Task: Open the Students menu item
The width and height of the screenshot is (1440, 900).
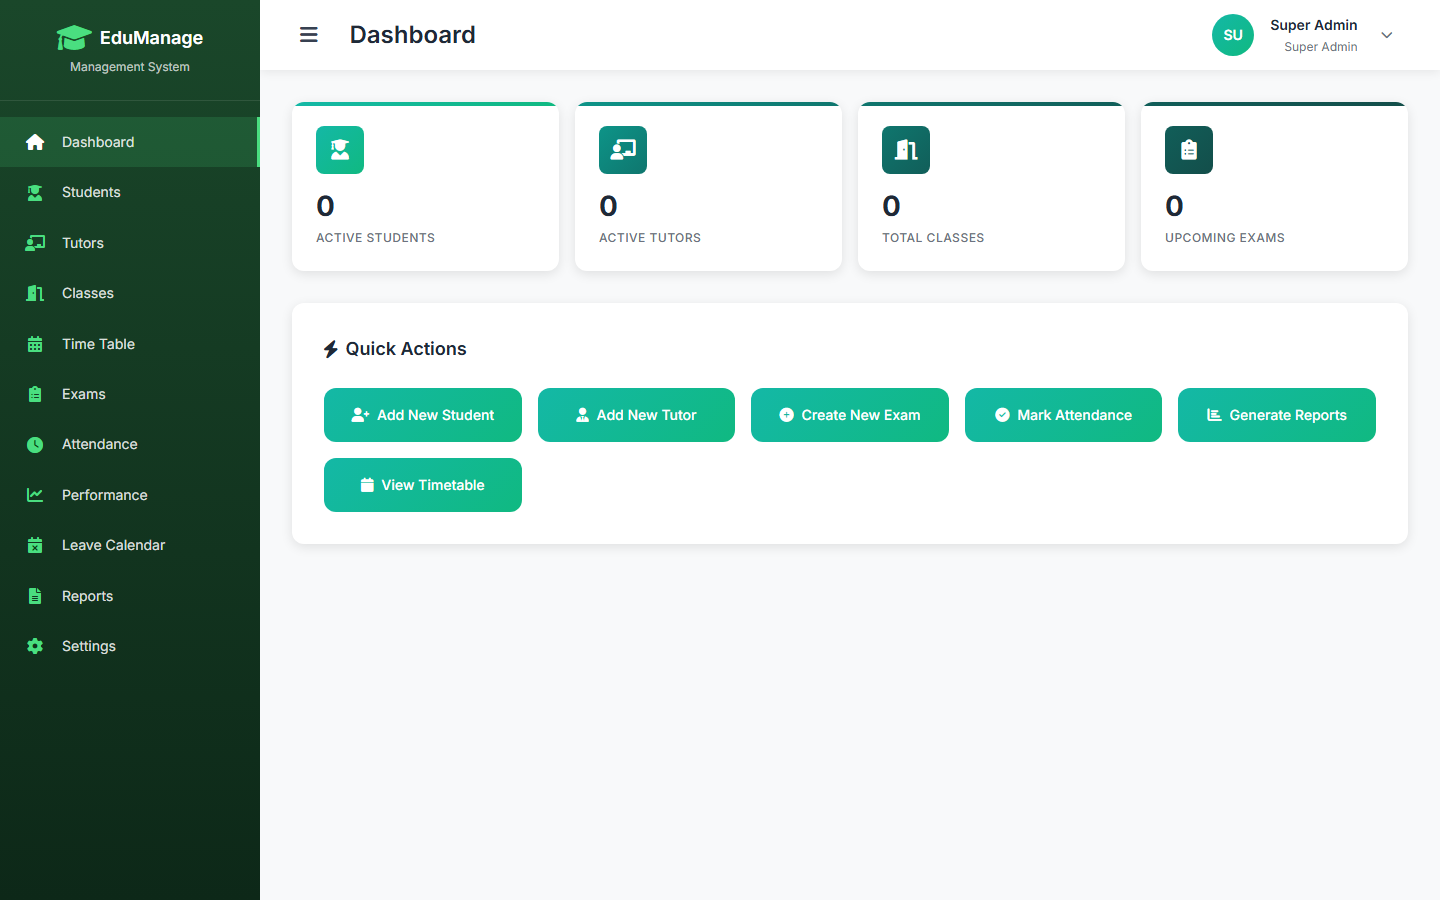Action: tap(130, 193)
